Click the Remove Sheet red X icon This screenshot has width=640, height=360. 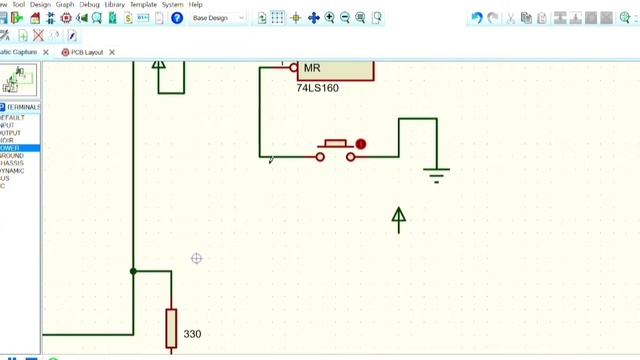tap(38, 36)
